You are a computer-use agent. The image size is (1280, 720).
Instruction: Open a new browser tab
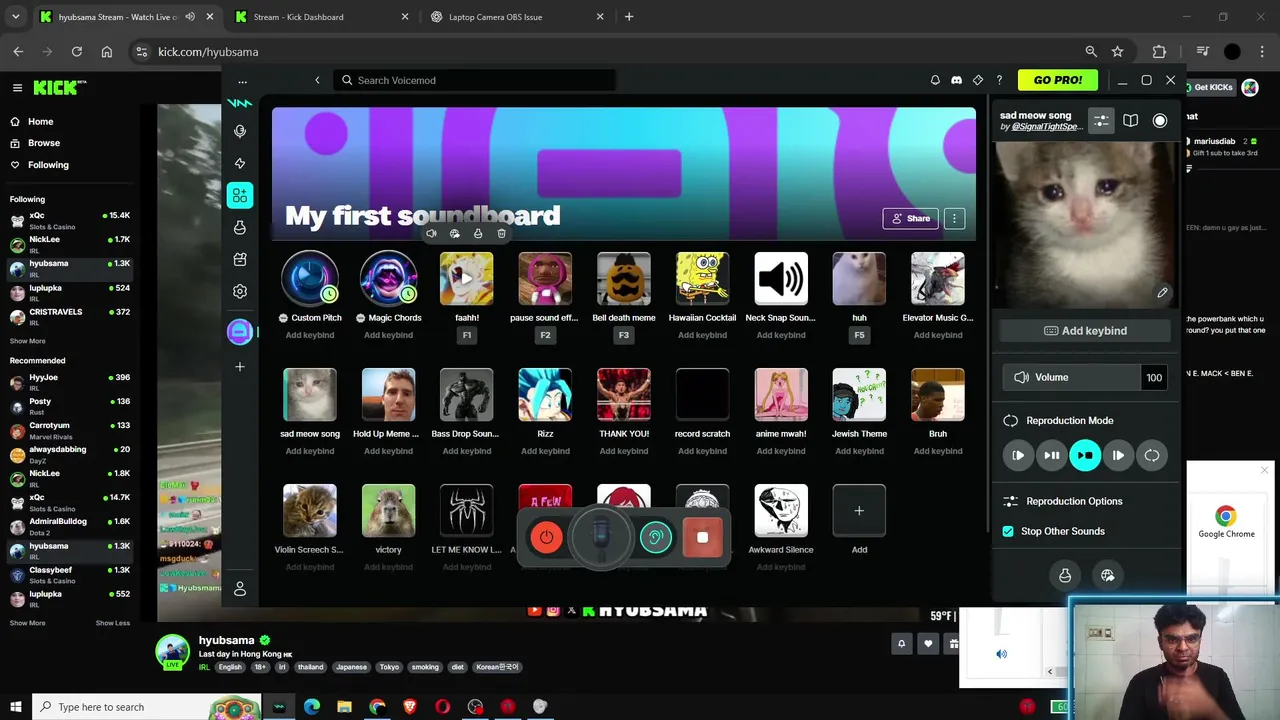click(x=629, y=17)
